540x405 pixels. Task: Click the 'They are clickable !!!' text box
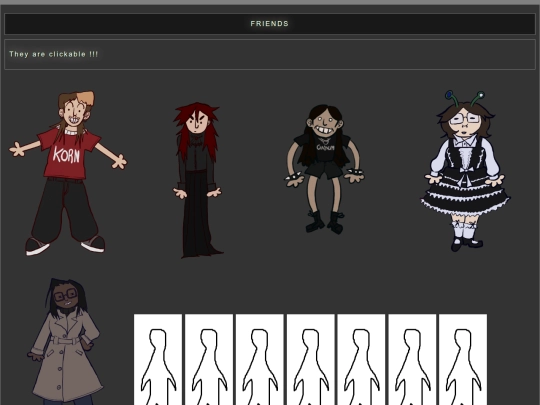(x=270, y=54)
